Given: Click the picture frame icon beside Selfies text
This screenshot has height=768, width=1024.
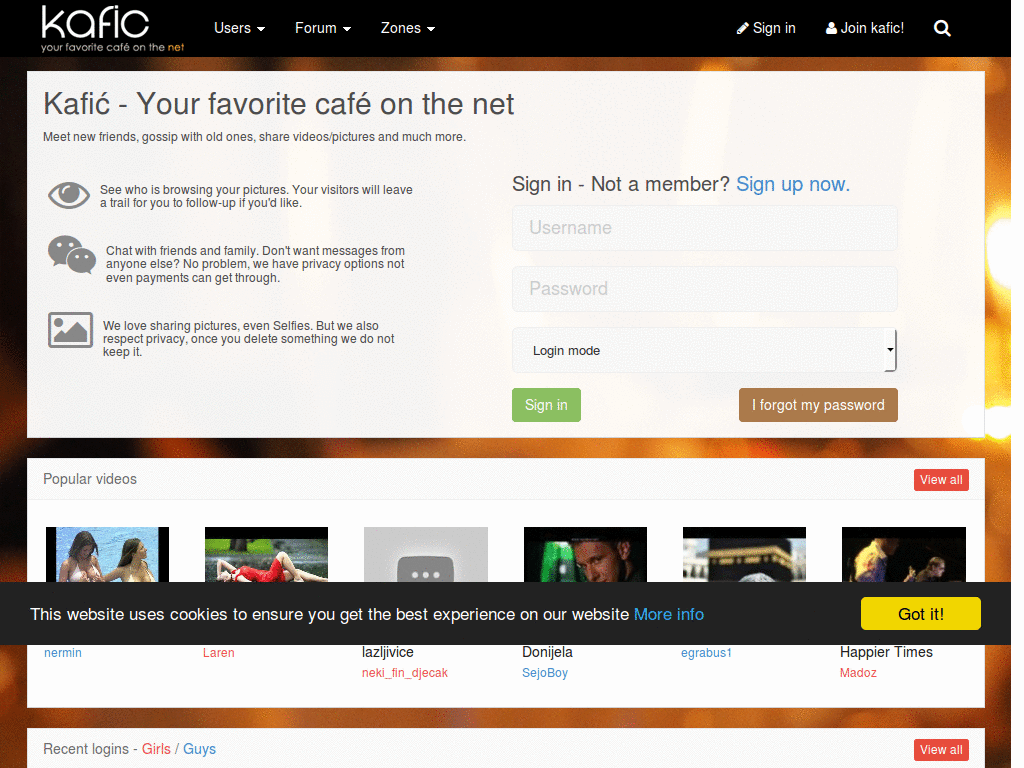Looking at the screenshot, I should (70, 330).
